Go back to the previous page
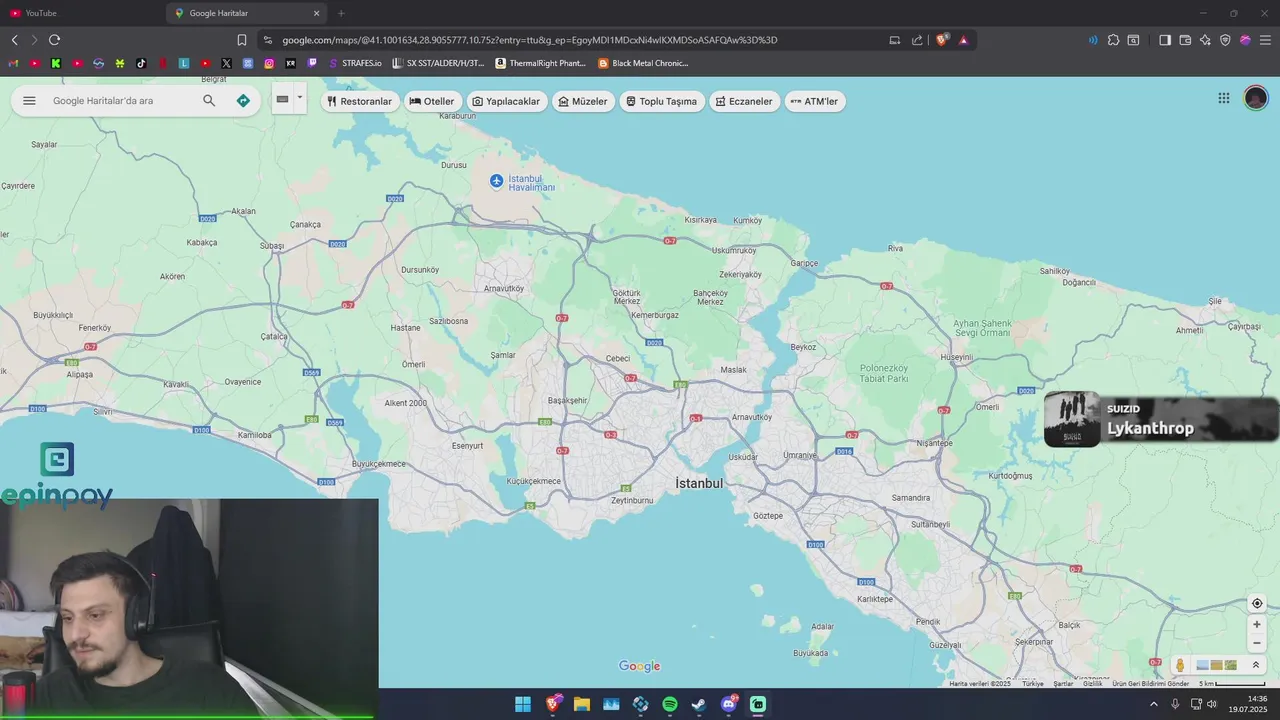 [x=14, y=40]
